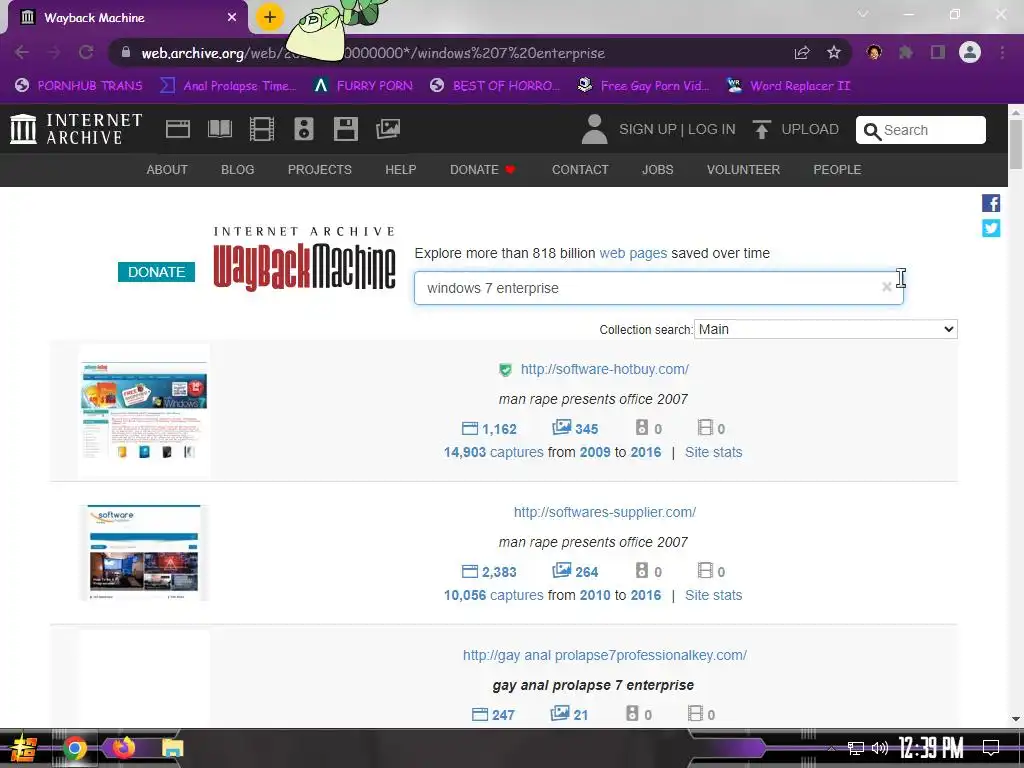This screenshot has height=768, width=1024.
Task: Expand the Collection search dropdown
Action: point(825,329)
